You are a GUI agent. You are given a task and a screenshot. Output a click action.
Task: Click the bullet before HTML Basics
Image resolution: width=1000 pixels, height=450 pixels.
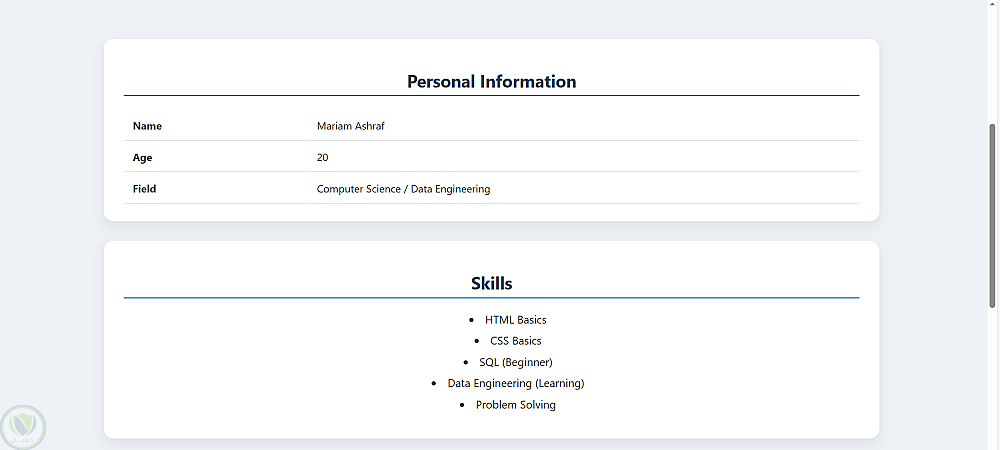471,320
